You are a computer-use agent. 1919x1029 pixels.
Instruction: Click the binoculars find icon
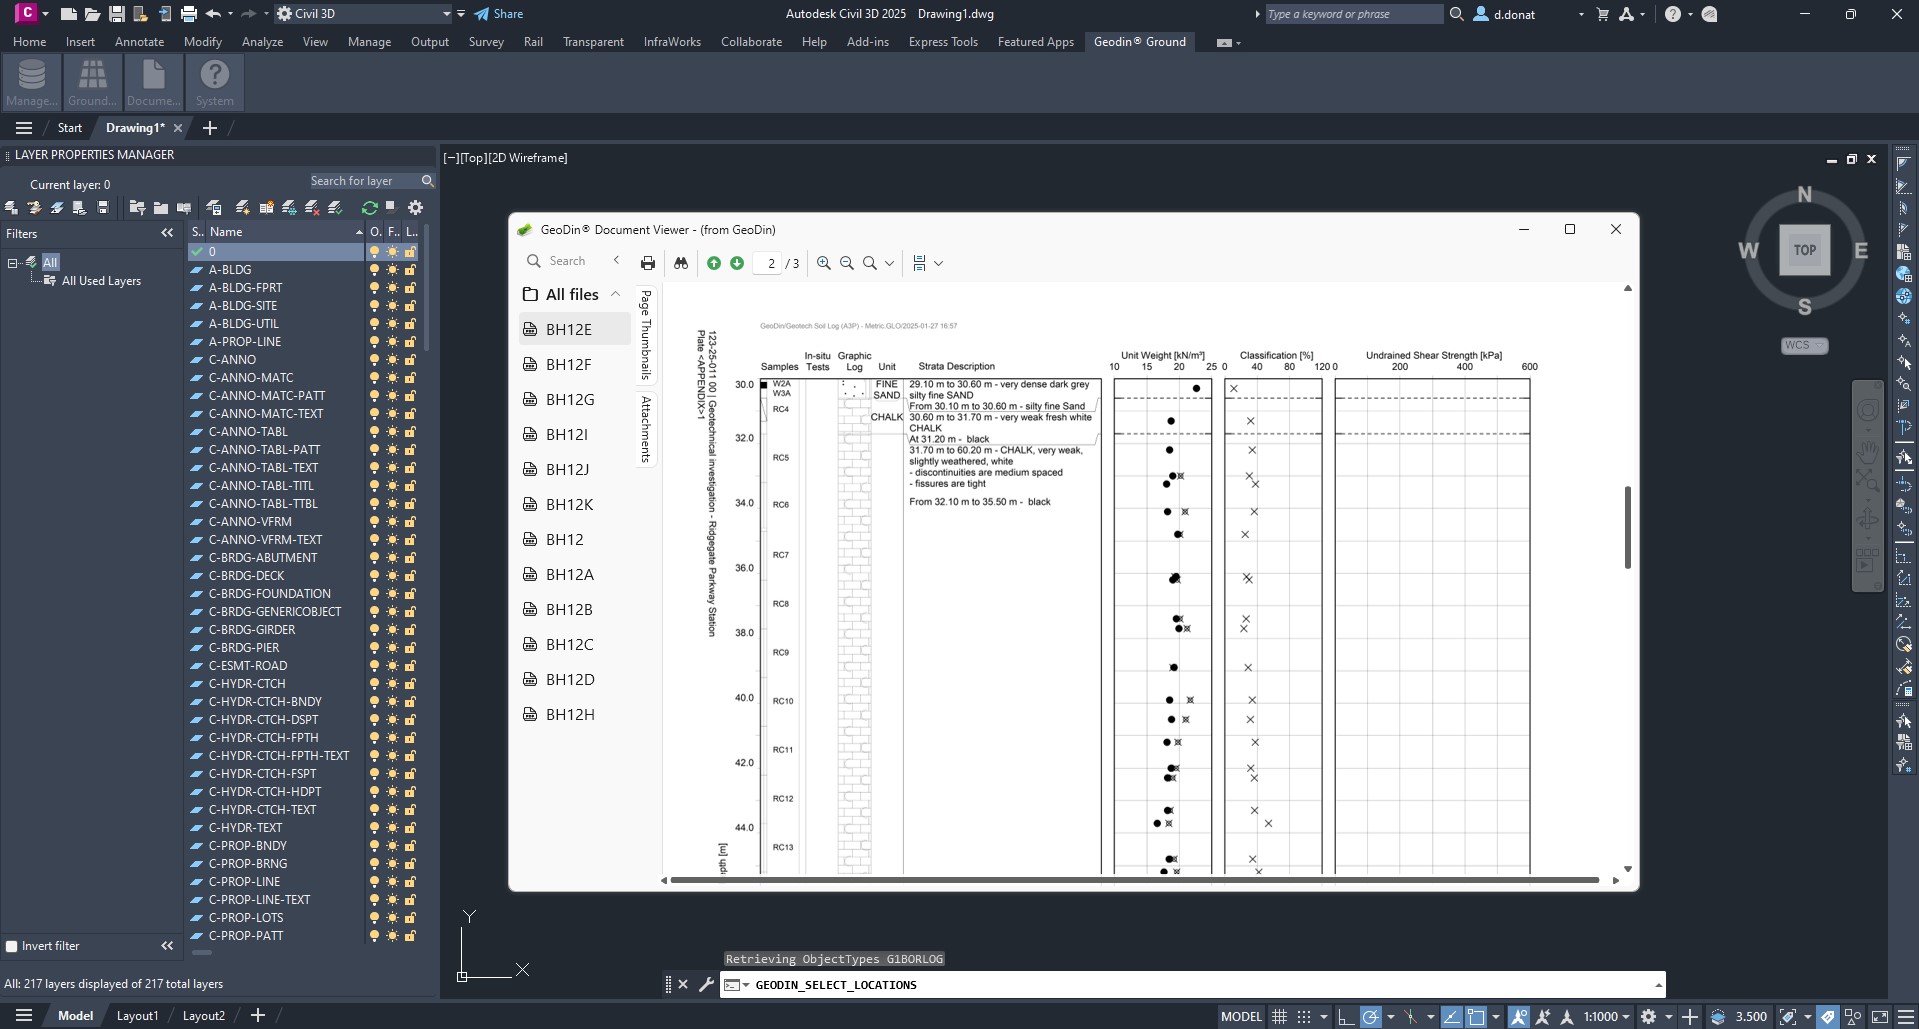point(681,263)
